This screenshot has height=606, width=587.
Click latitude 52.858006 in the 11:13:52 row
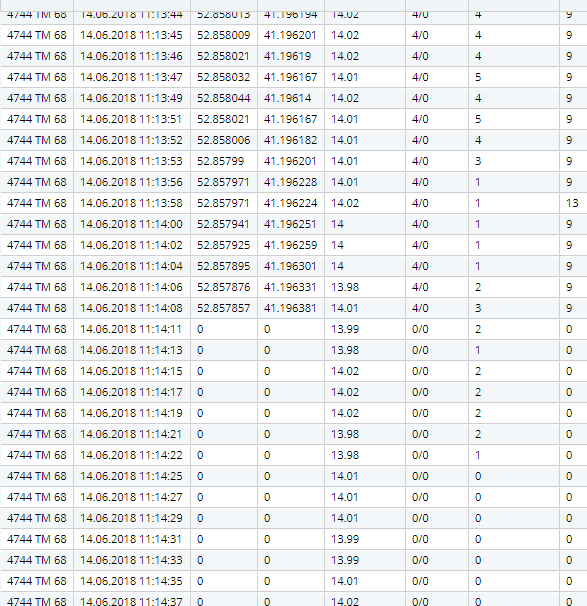223,140
